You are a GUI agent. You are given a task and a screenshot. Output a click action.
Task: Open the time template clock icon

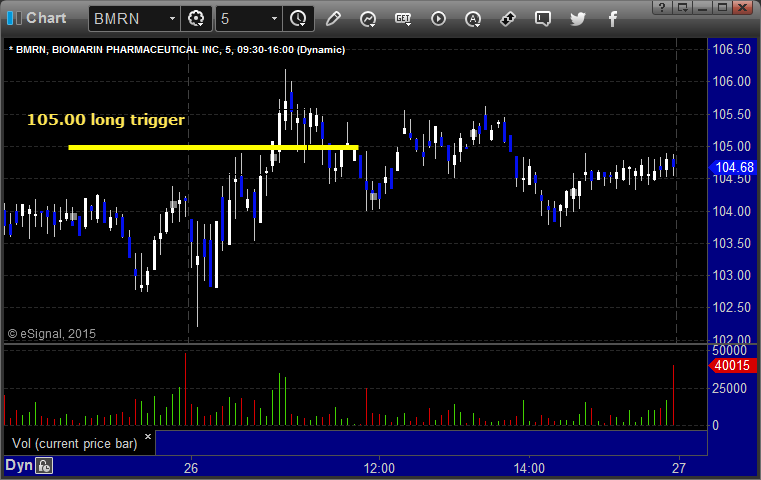point(298,19)
